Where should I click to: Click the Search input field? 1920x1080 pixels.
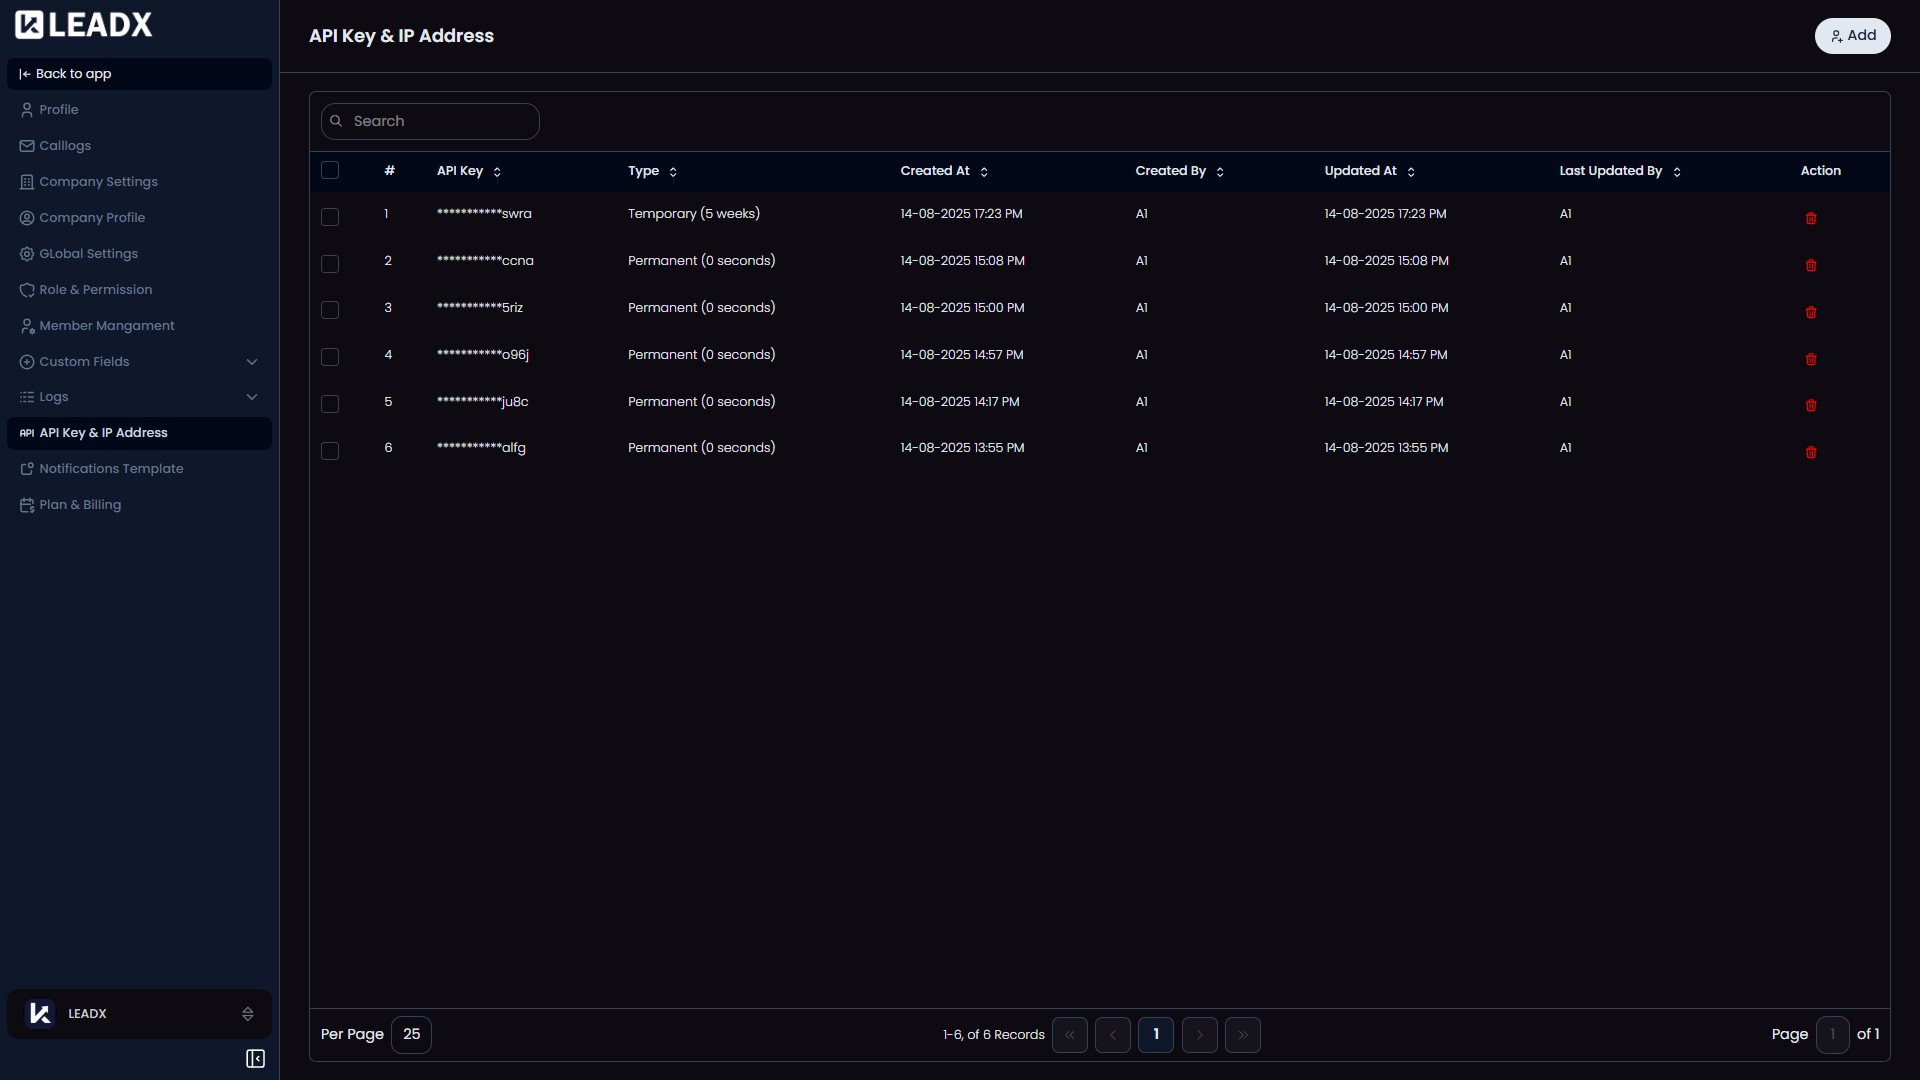(x=430, y=120)
